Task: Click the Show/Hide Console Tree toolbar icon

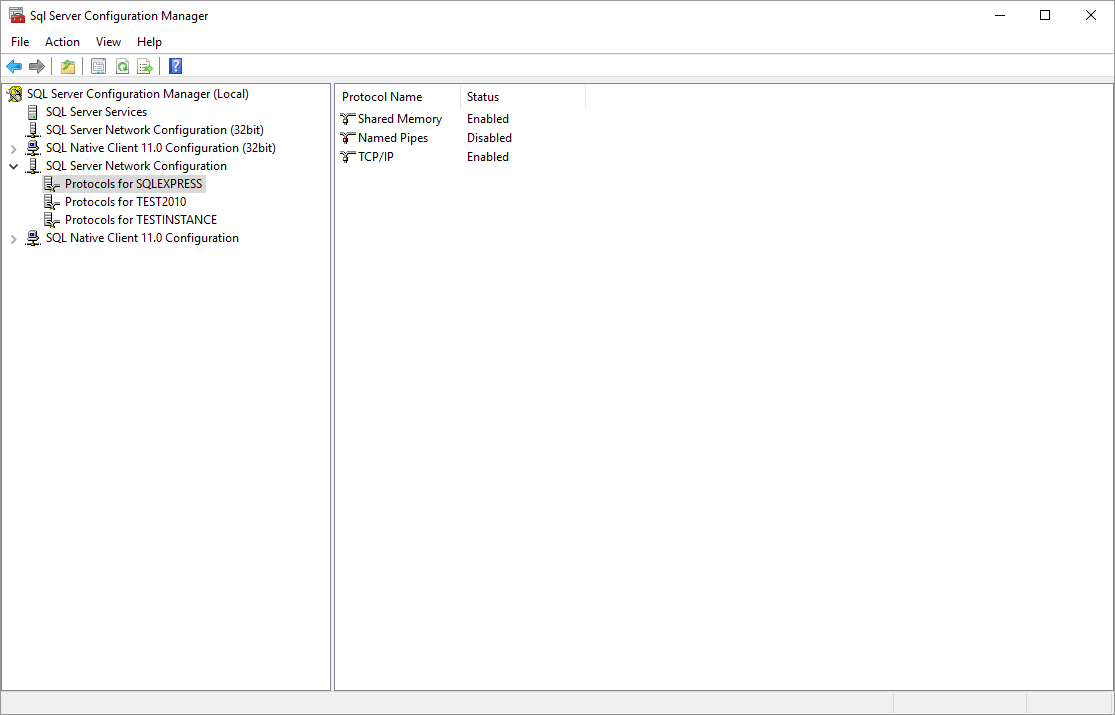Action: point(98,66)
